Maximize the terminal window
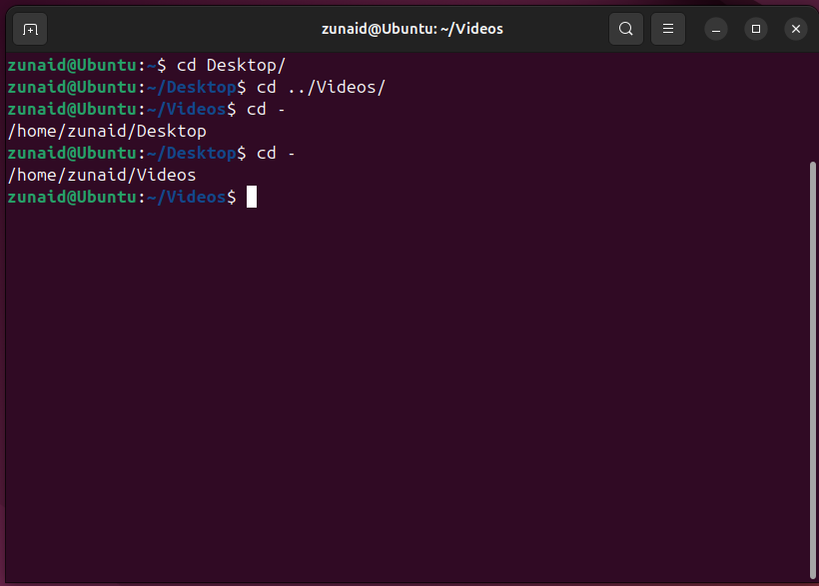The height and width of the screenshot is (586, 819). [756, 29]
